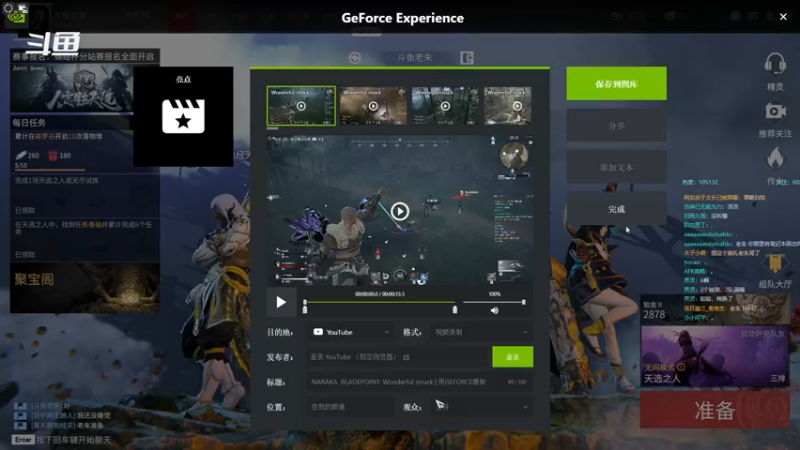
Task: Click the 完成 done button
Action: [616, 209]
